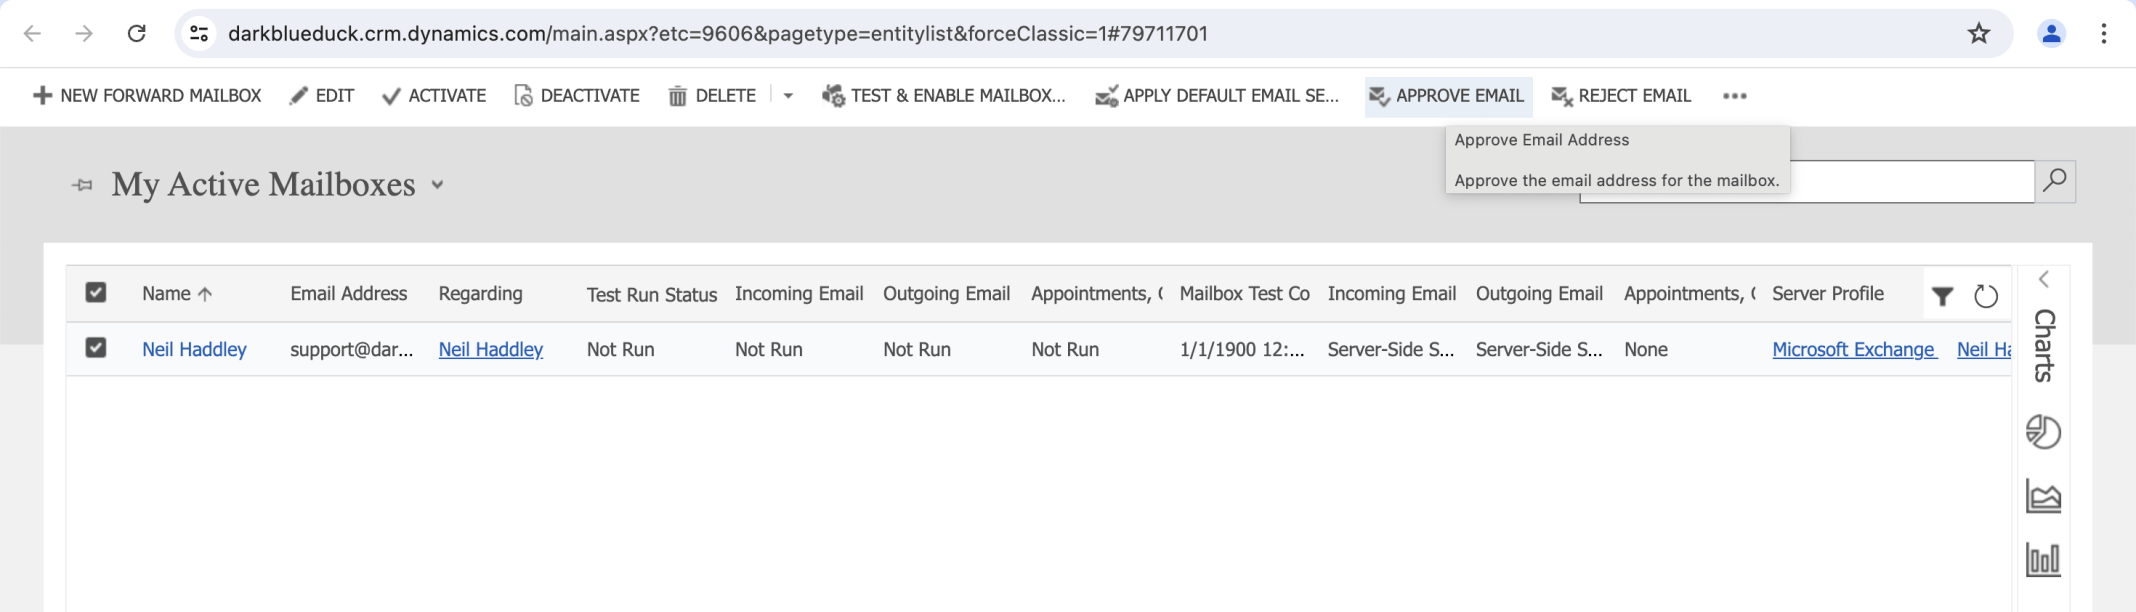Click the grid filter funnel icon
Image resolution: width=2136 pixels, height=612 pixels.
1942,296
